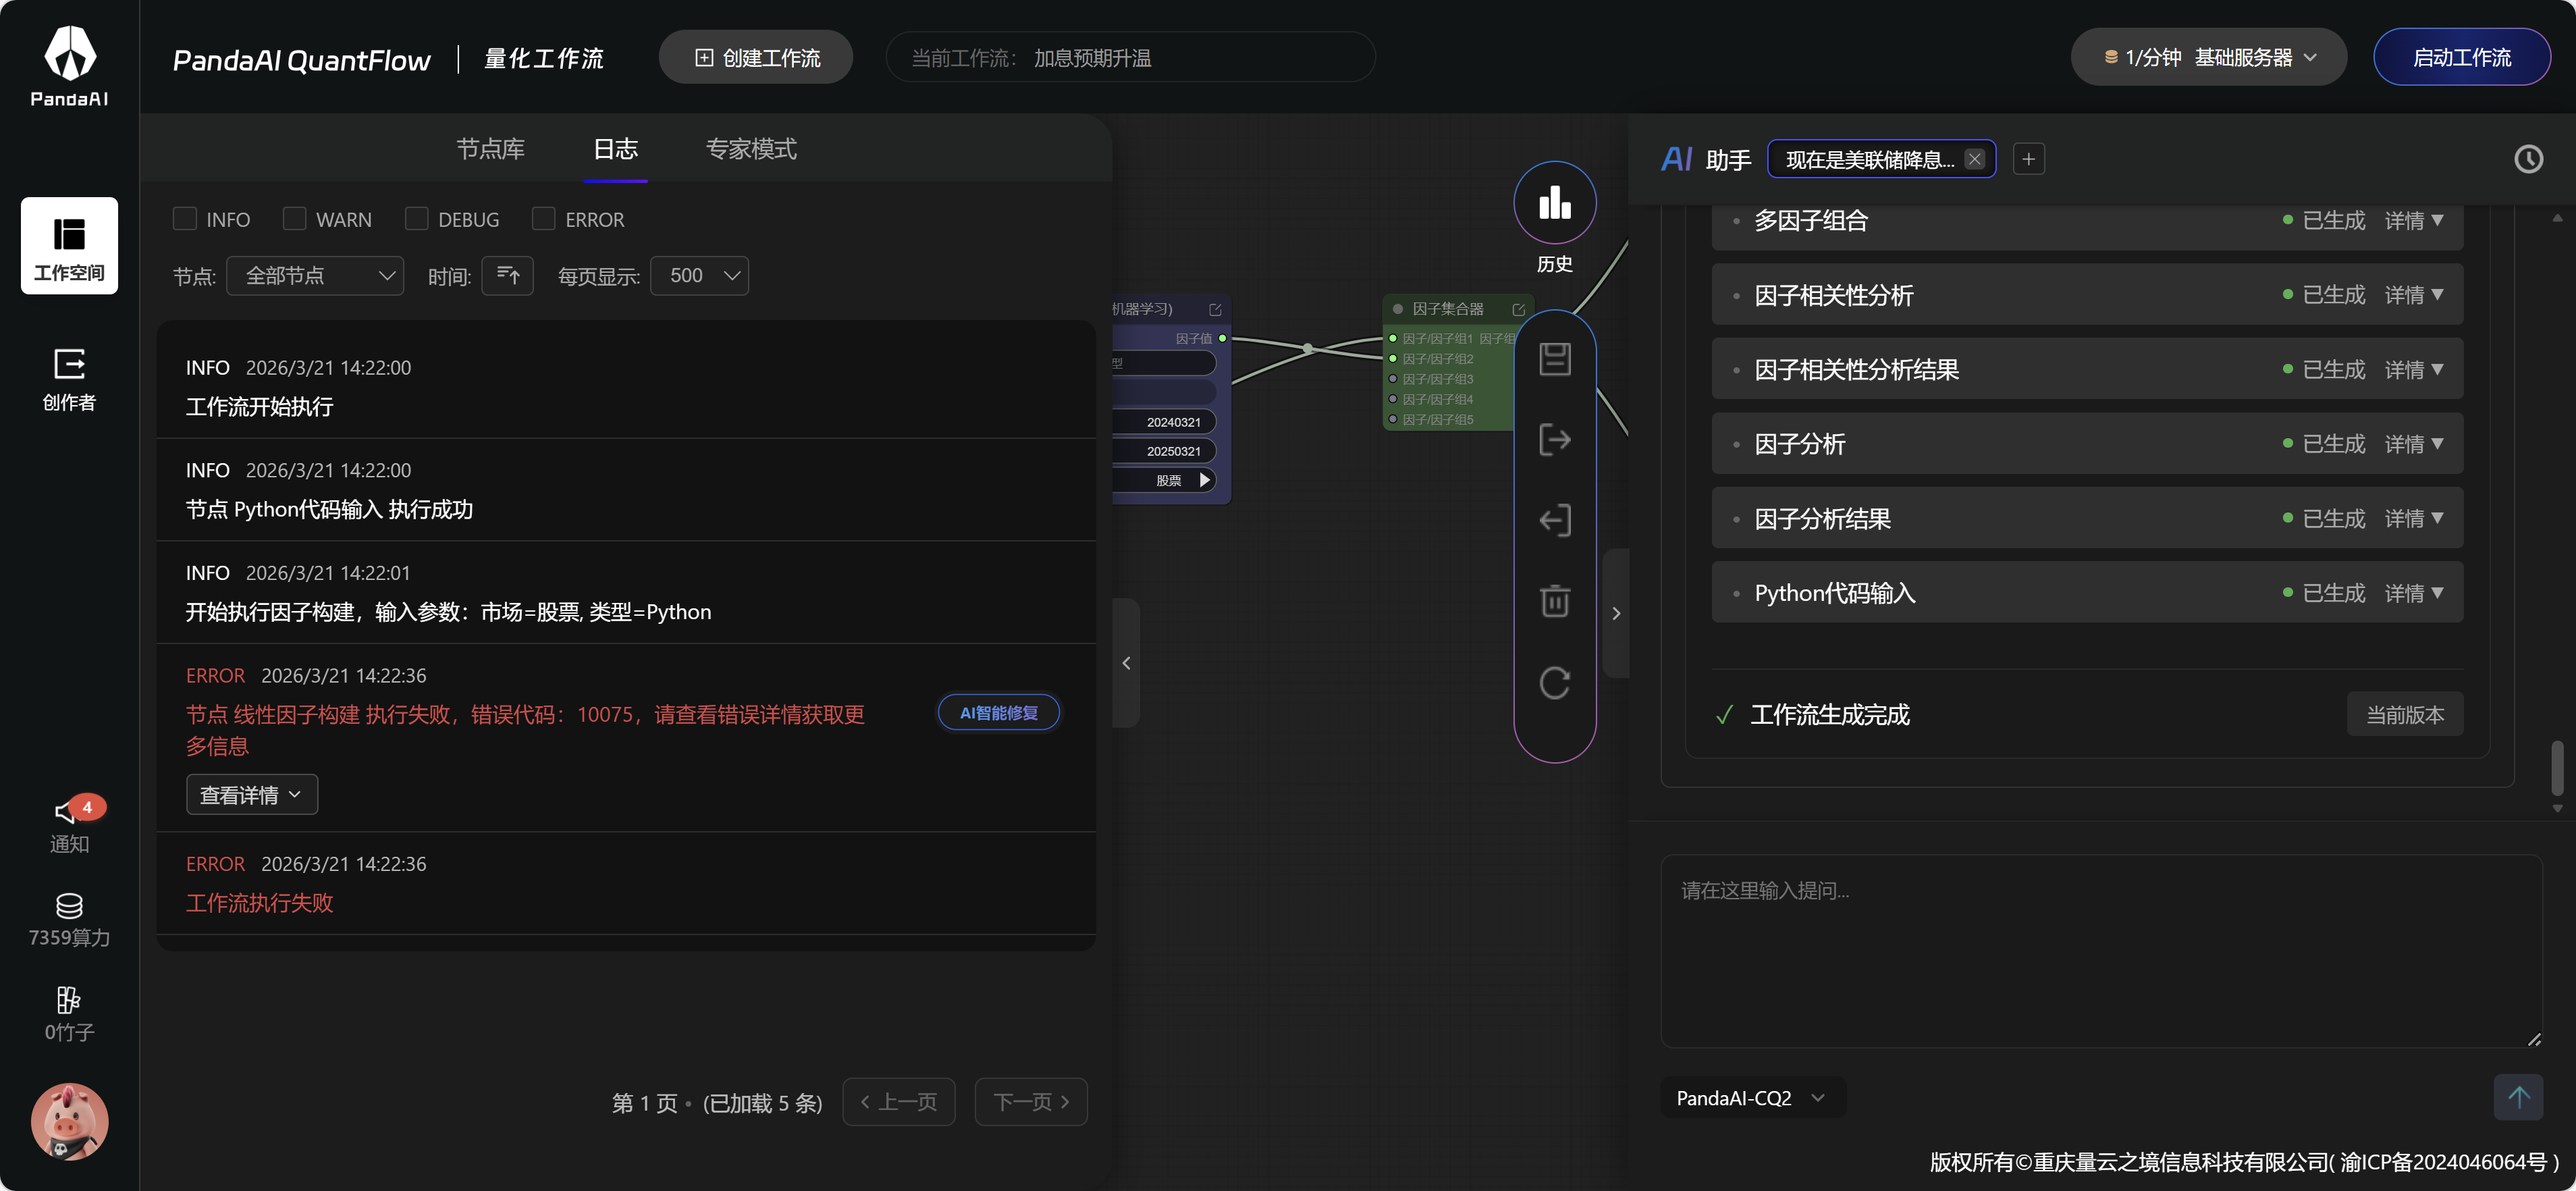Image resolution: width=2576 pixels, height=1191 pixels.
Task: Enable the WARN log filter checkbox
Action: pyautogui.click(x=295, y=219)
